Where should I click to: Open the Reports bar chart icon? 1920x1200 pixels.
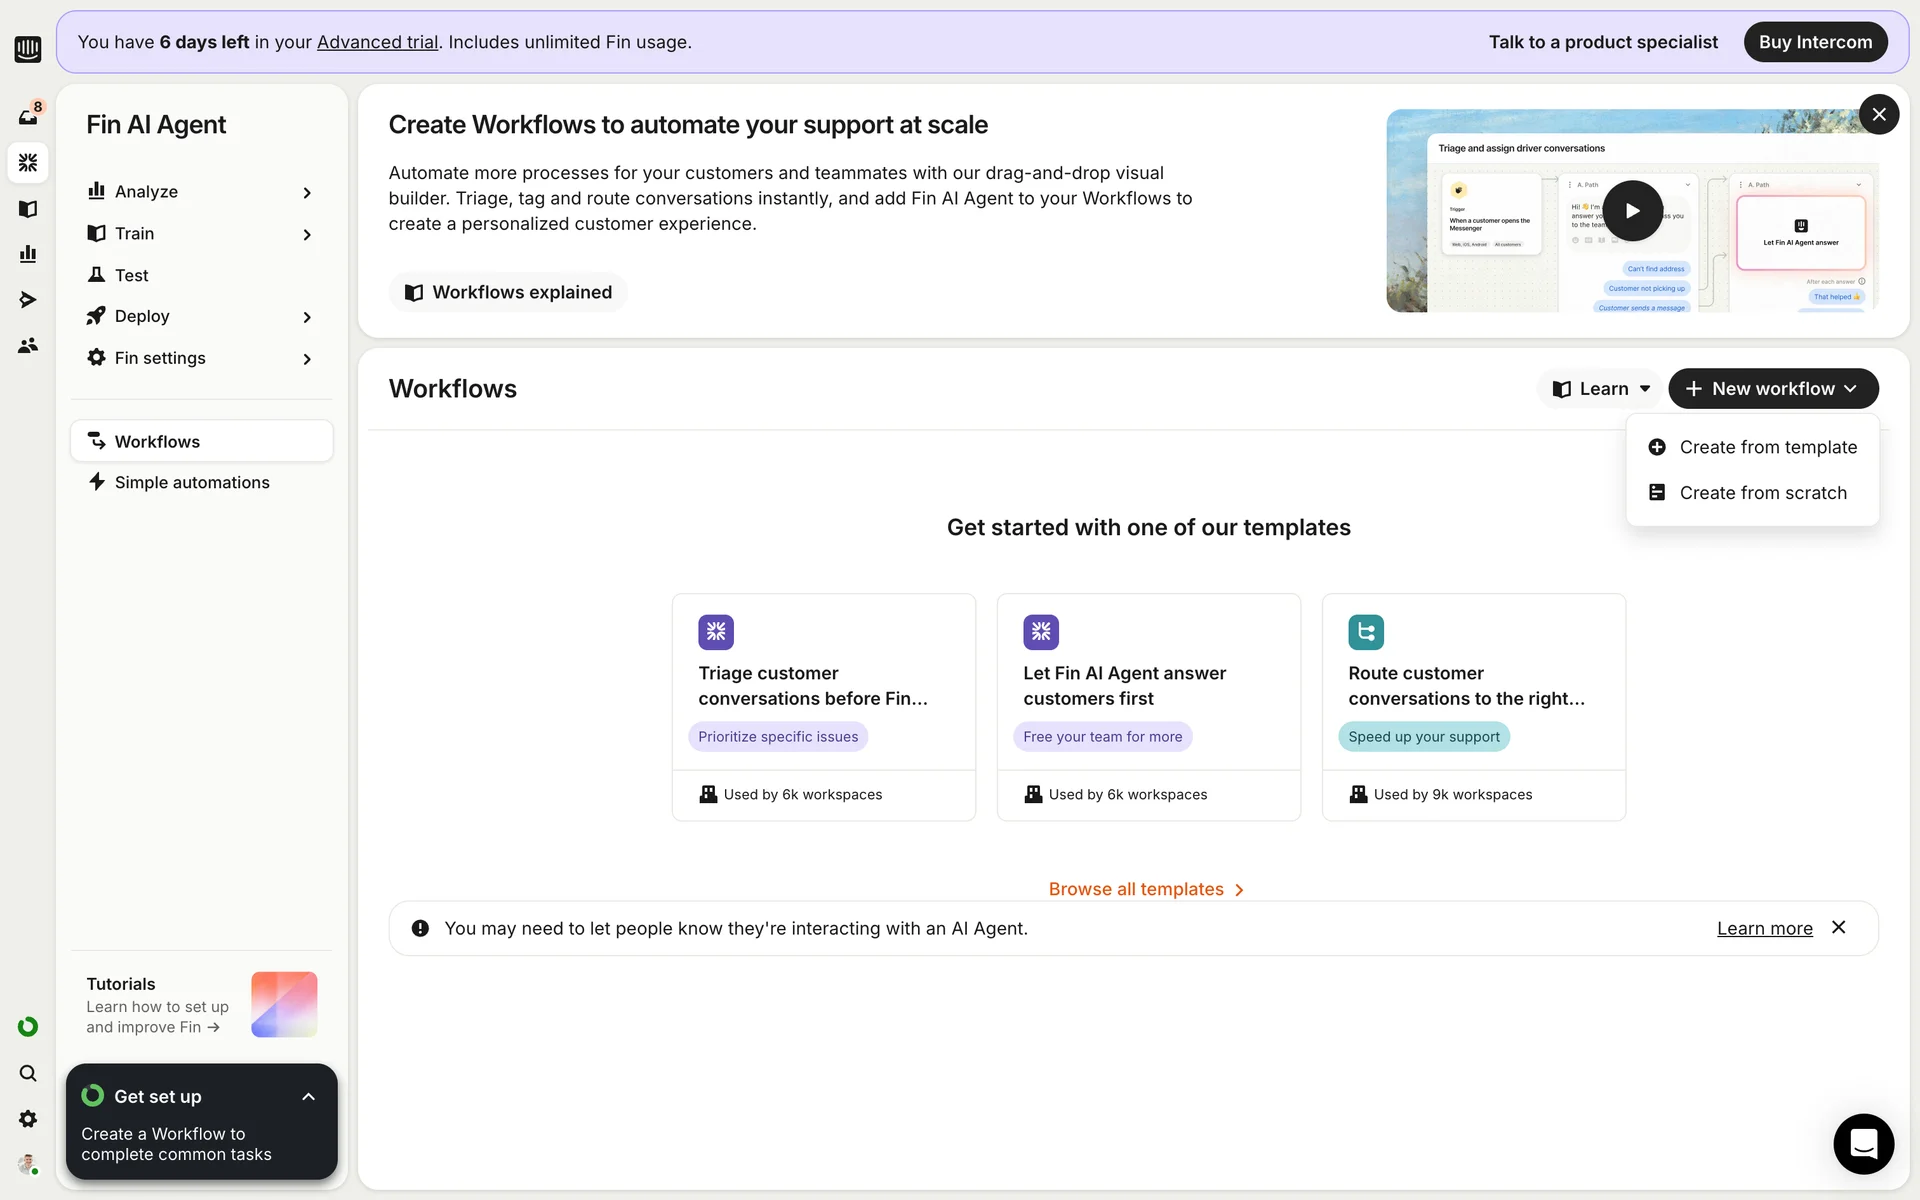tap(28, 254)
